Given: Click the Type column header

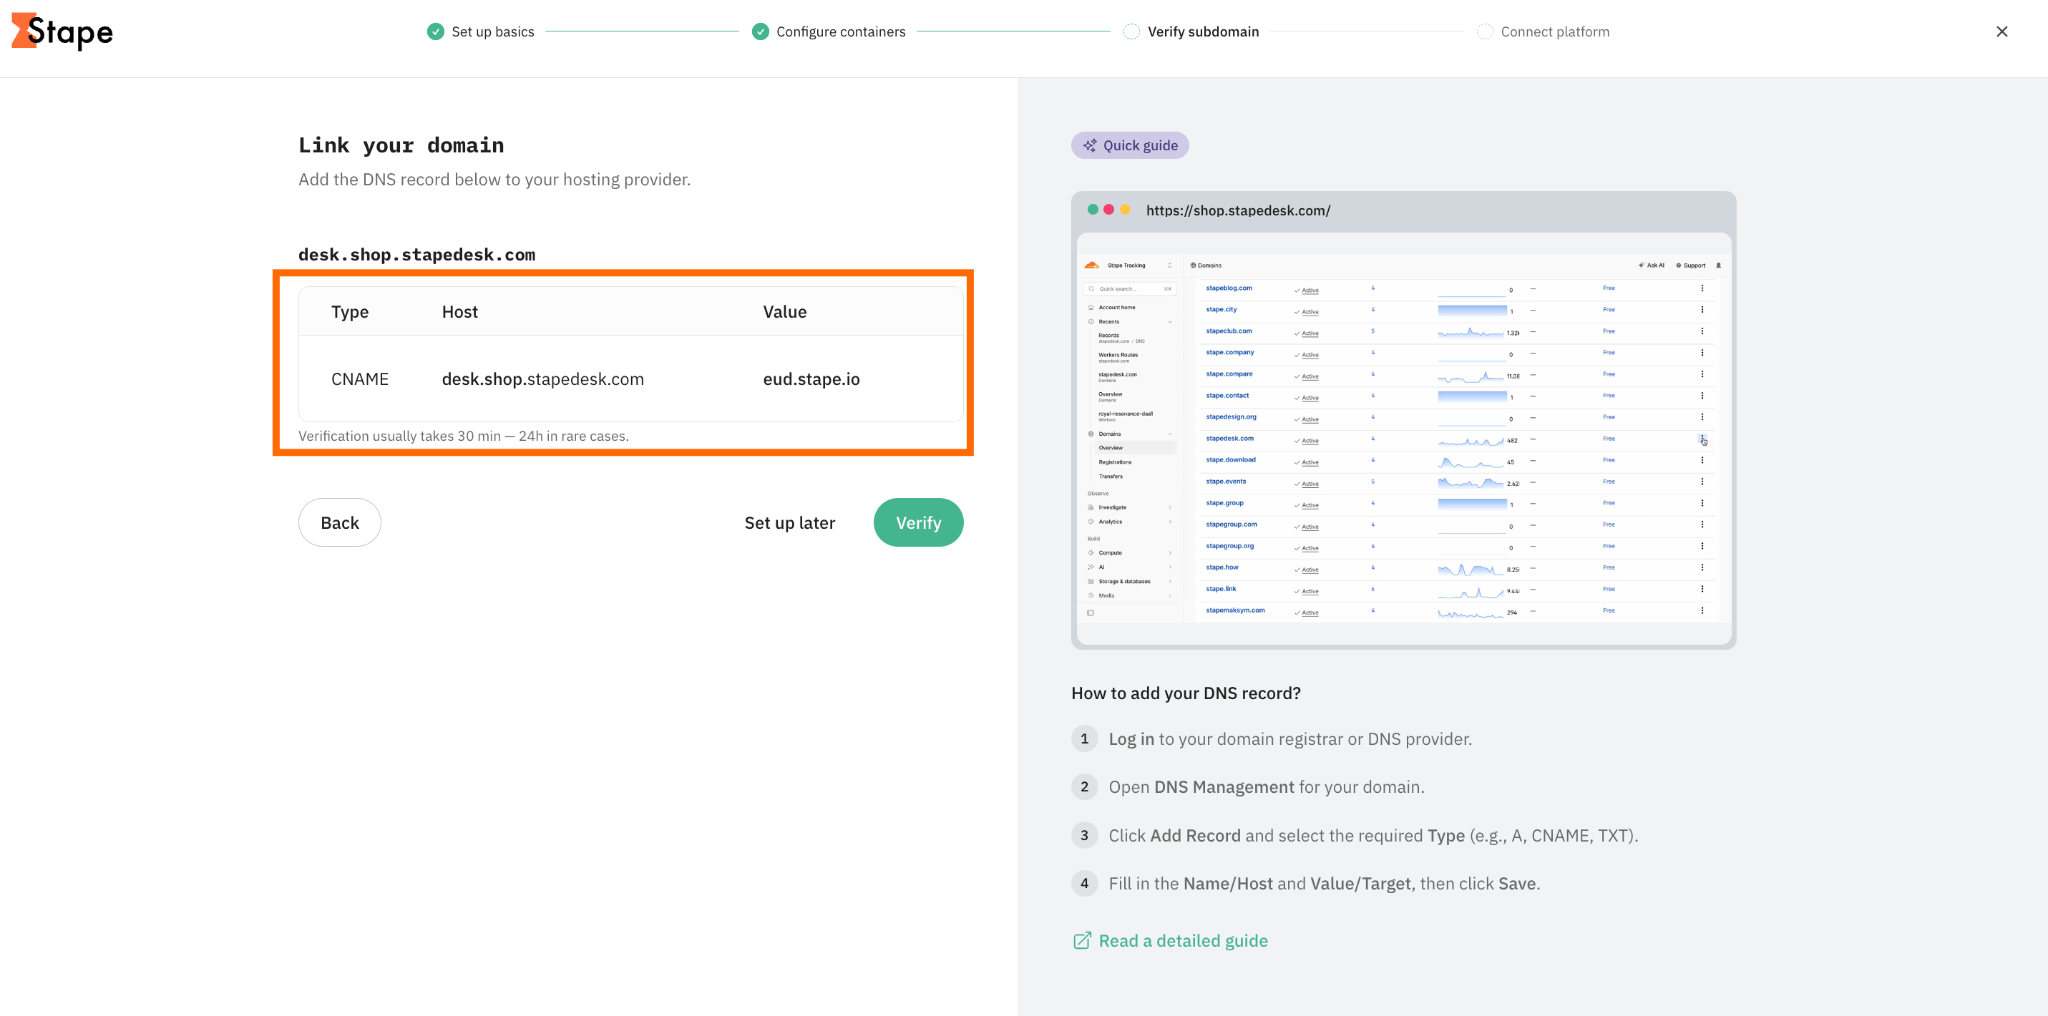Looking at the screenshot, I should [x=350, y=312].
